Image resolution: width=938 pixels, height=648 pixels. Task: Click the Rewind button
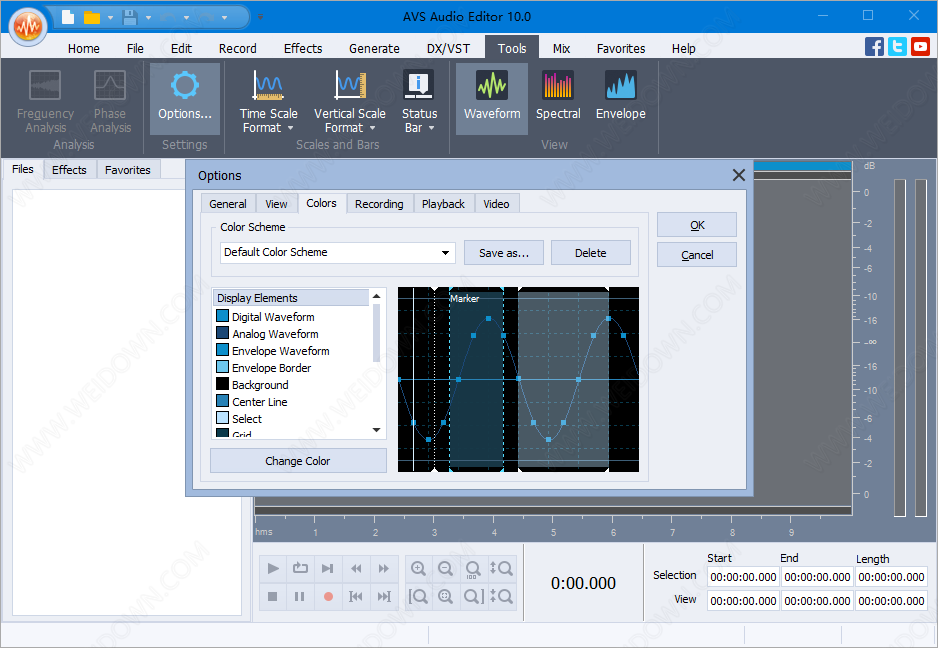tap(356, 568)
